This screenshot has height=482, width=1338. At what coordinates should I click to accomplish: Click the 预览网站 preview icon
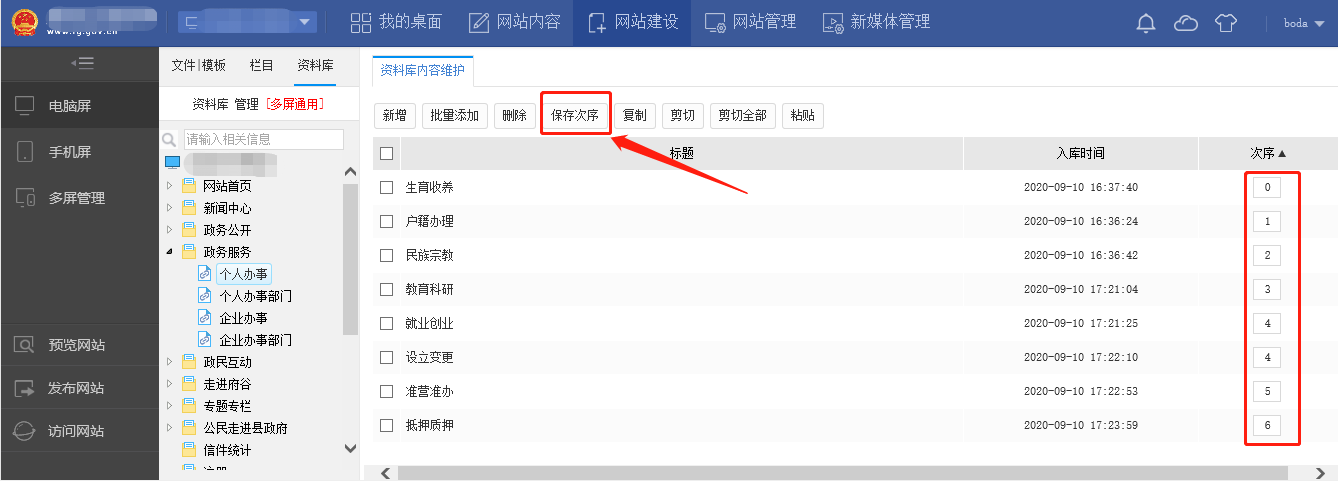pos(25,345)
